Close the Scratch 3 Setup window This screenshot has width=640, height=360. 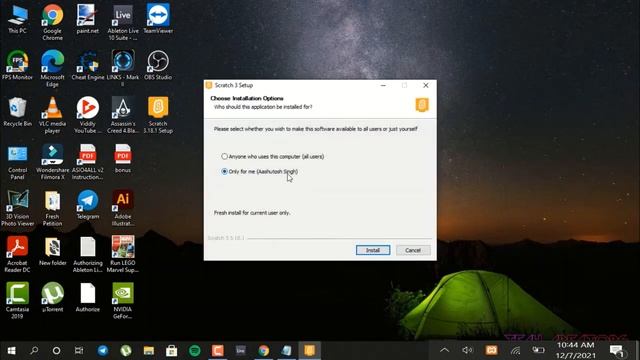426,85
